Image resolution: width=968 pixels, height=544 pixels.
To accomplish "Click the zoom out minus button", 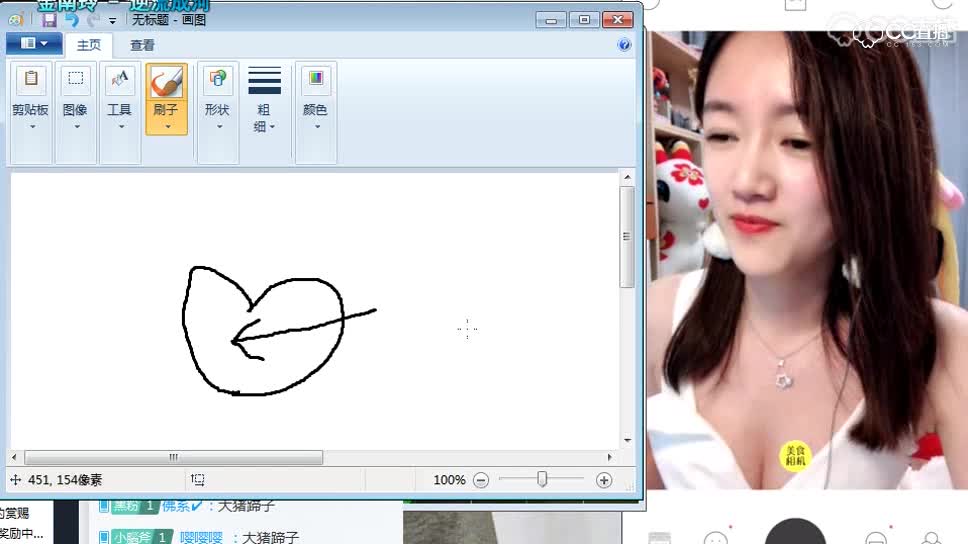I will pos(481,480).
